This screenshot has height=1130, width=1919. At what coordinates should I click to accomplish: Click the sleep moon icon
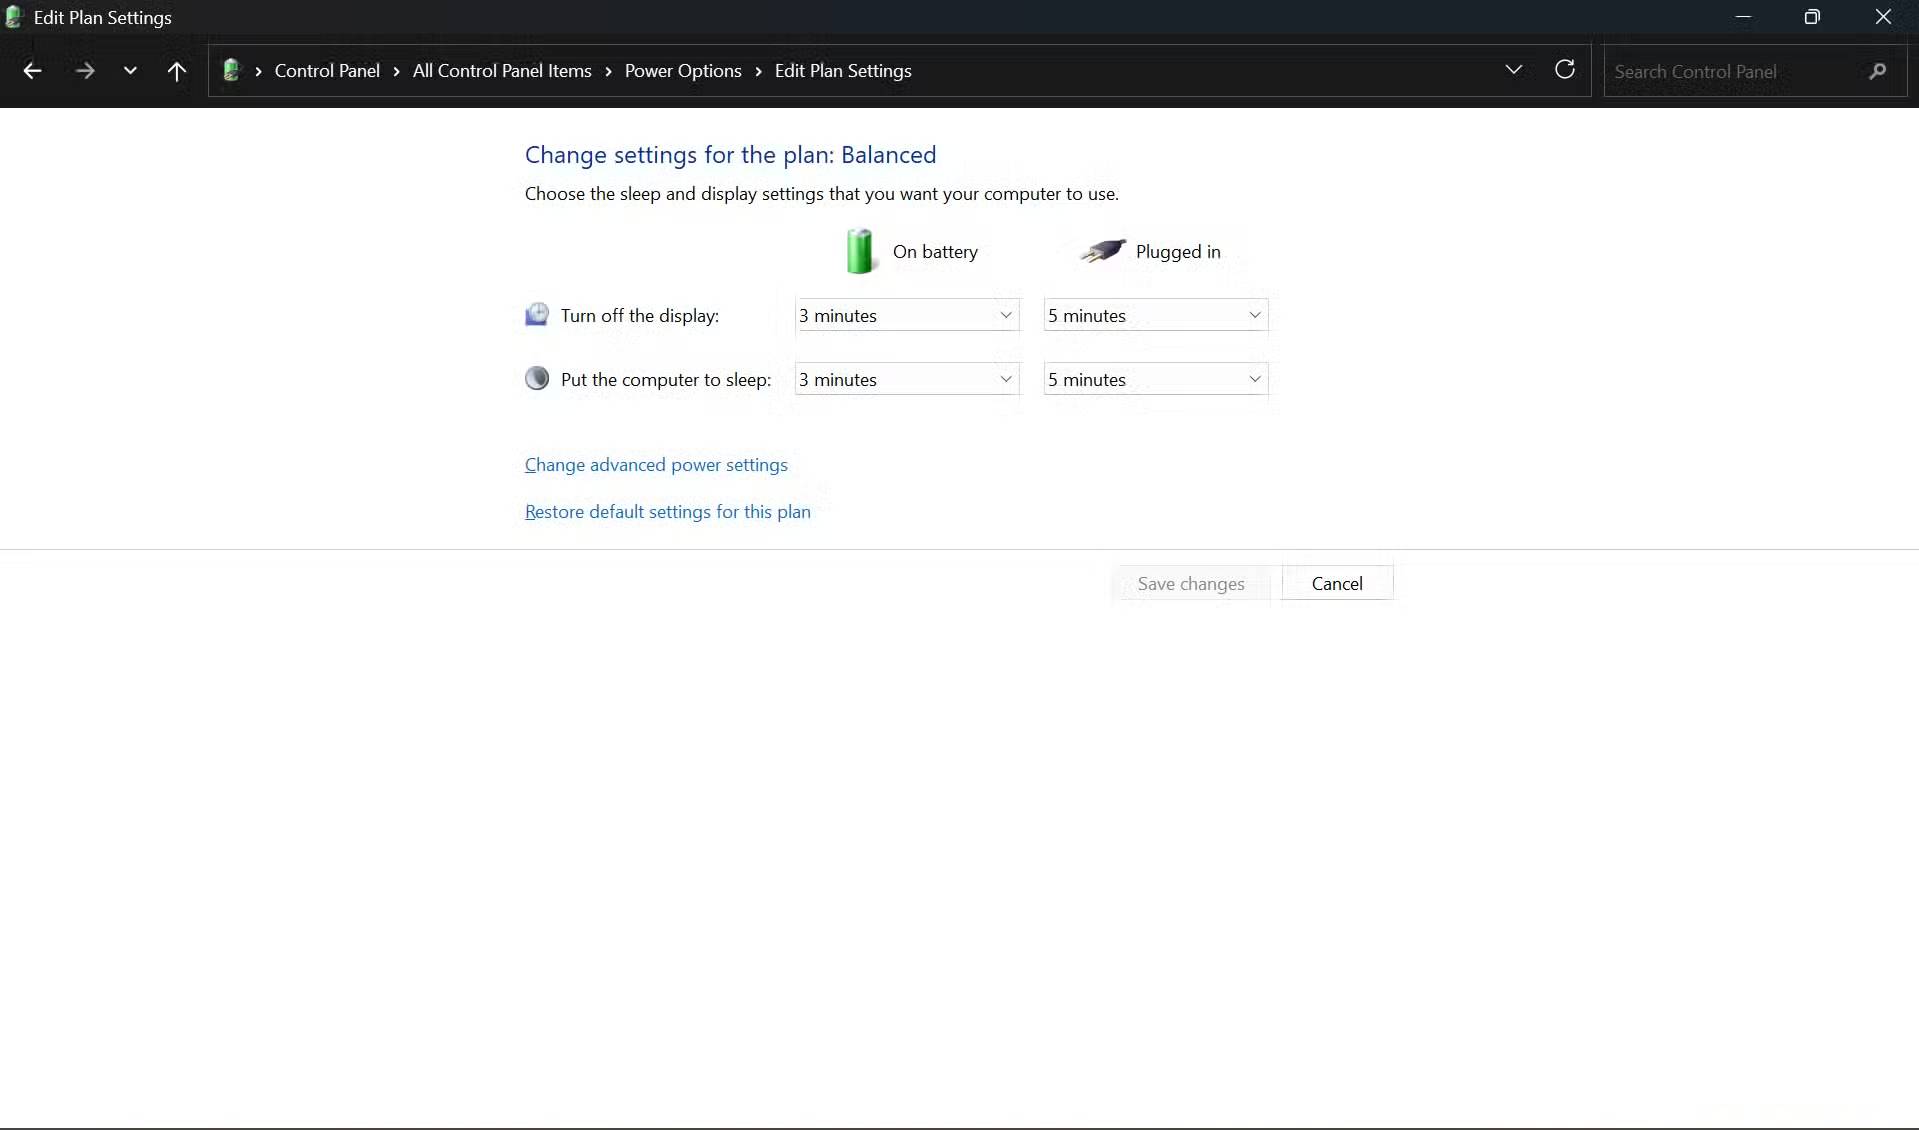537,378
